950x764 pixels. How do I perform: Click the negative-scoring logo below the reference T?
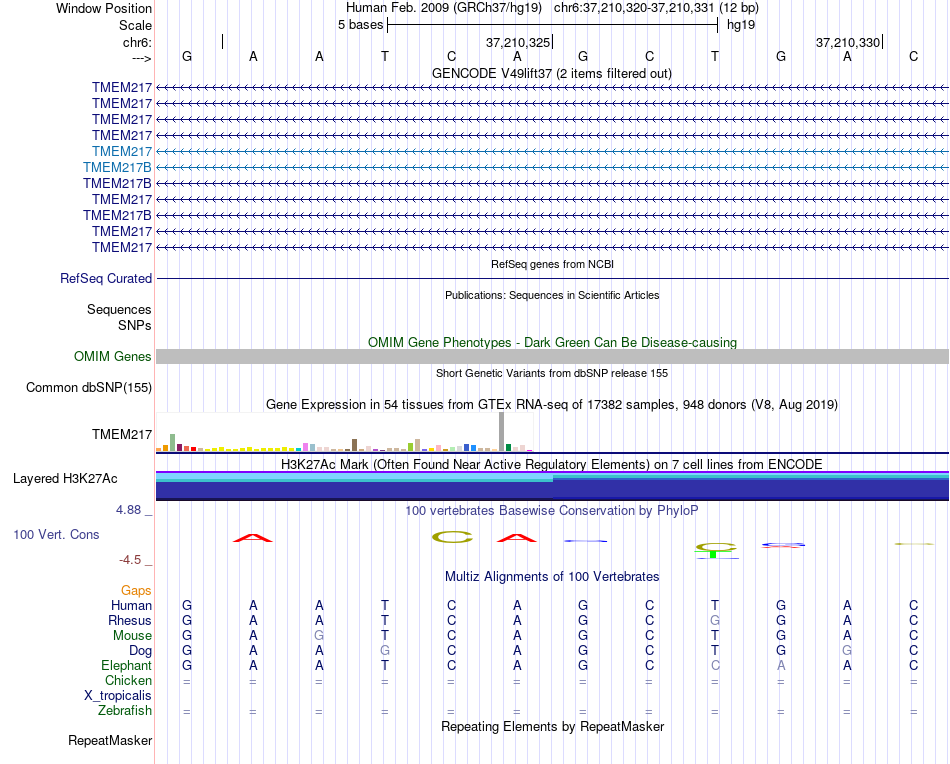[716, 551]
